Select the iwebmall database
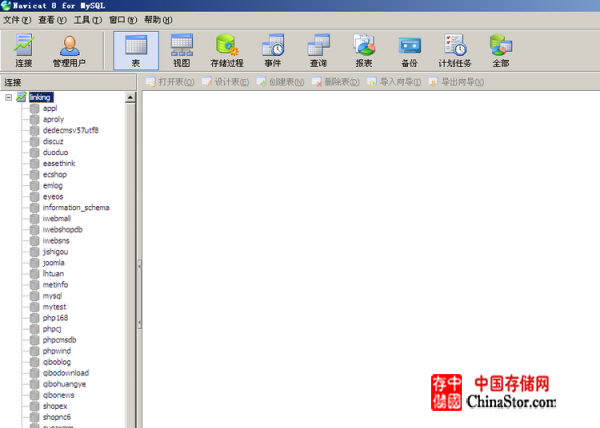Viewport: 600px width, 428px height. pos(57,218)
